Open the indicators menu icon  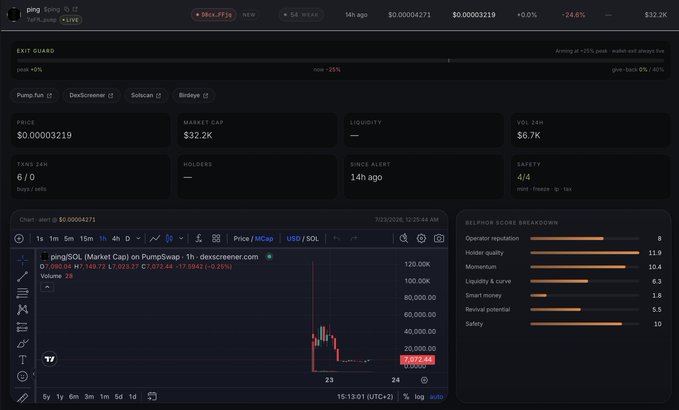198,239
